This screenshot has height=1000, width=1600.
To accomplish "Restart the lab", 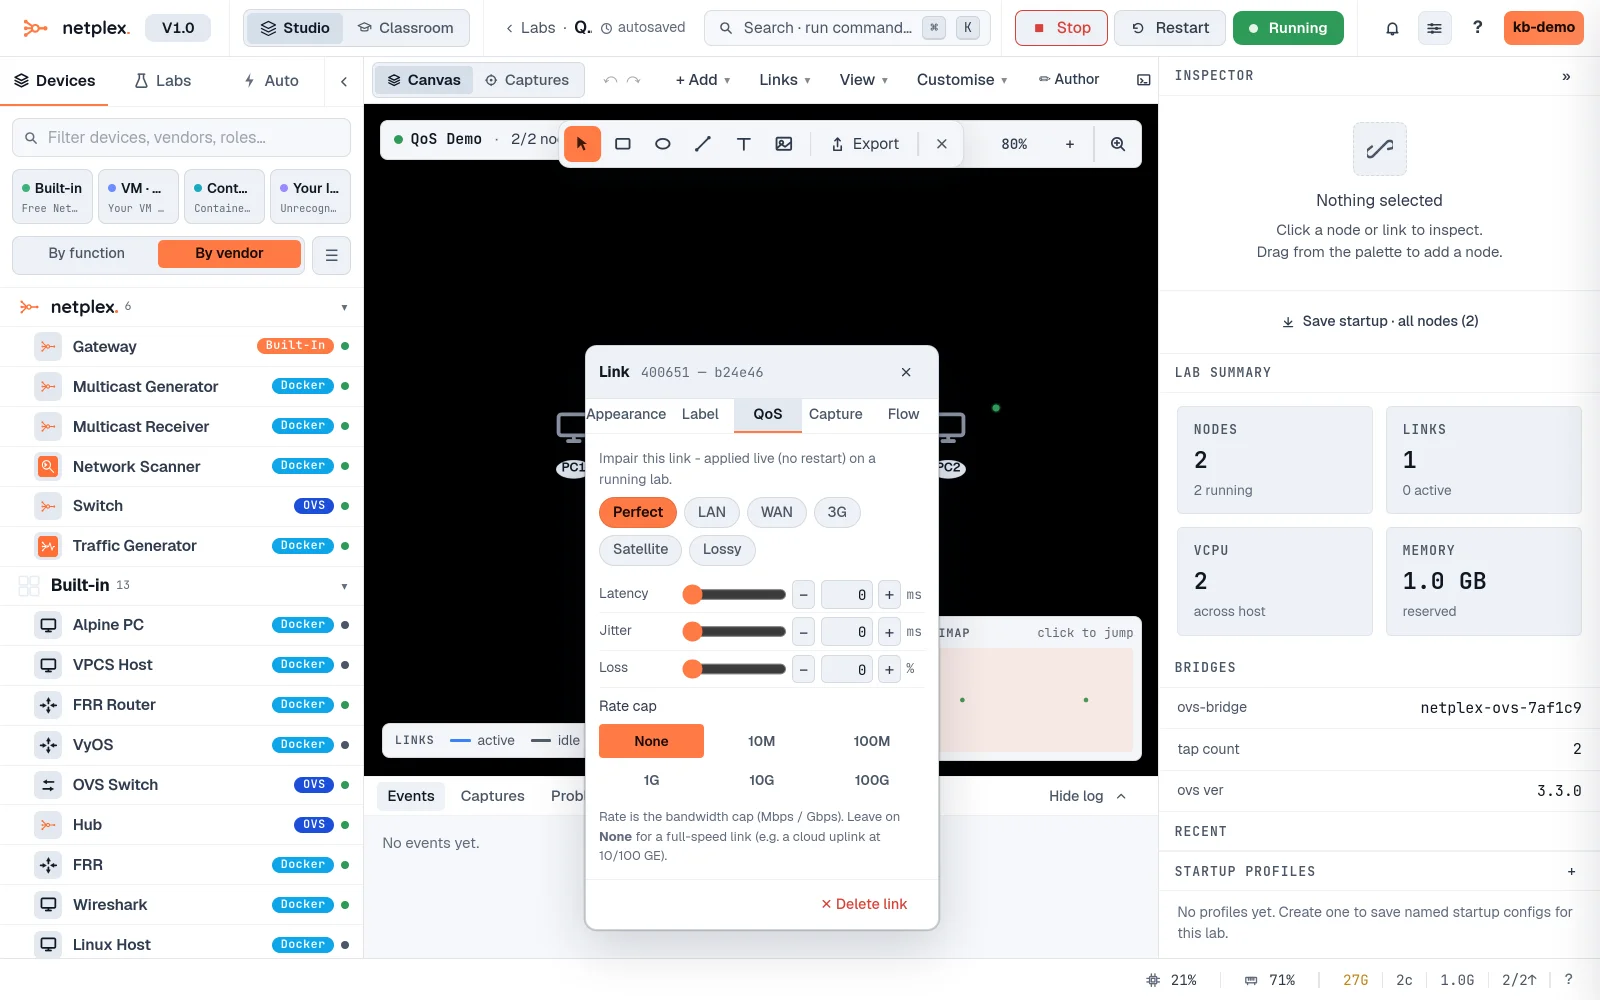I will 1170,28.
